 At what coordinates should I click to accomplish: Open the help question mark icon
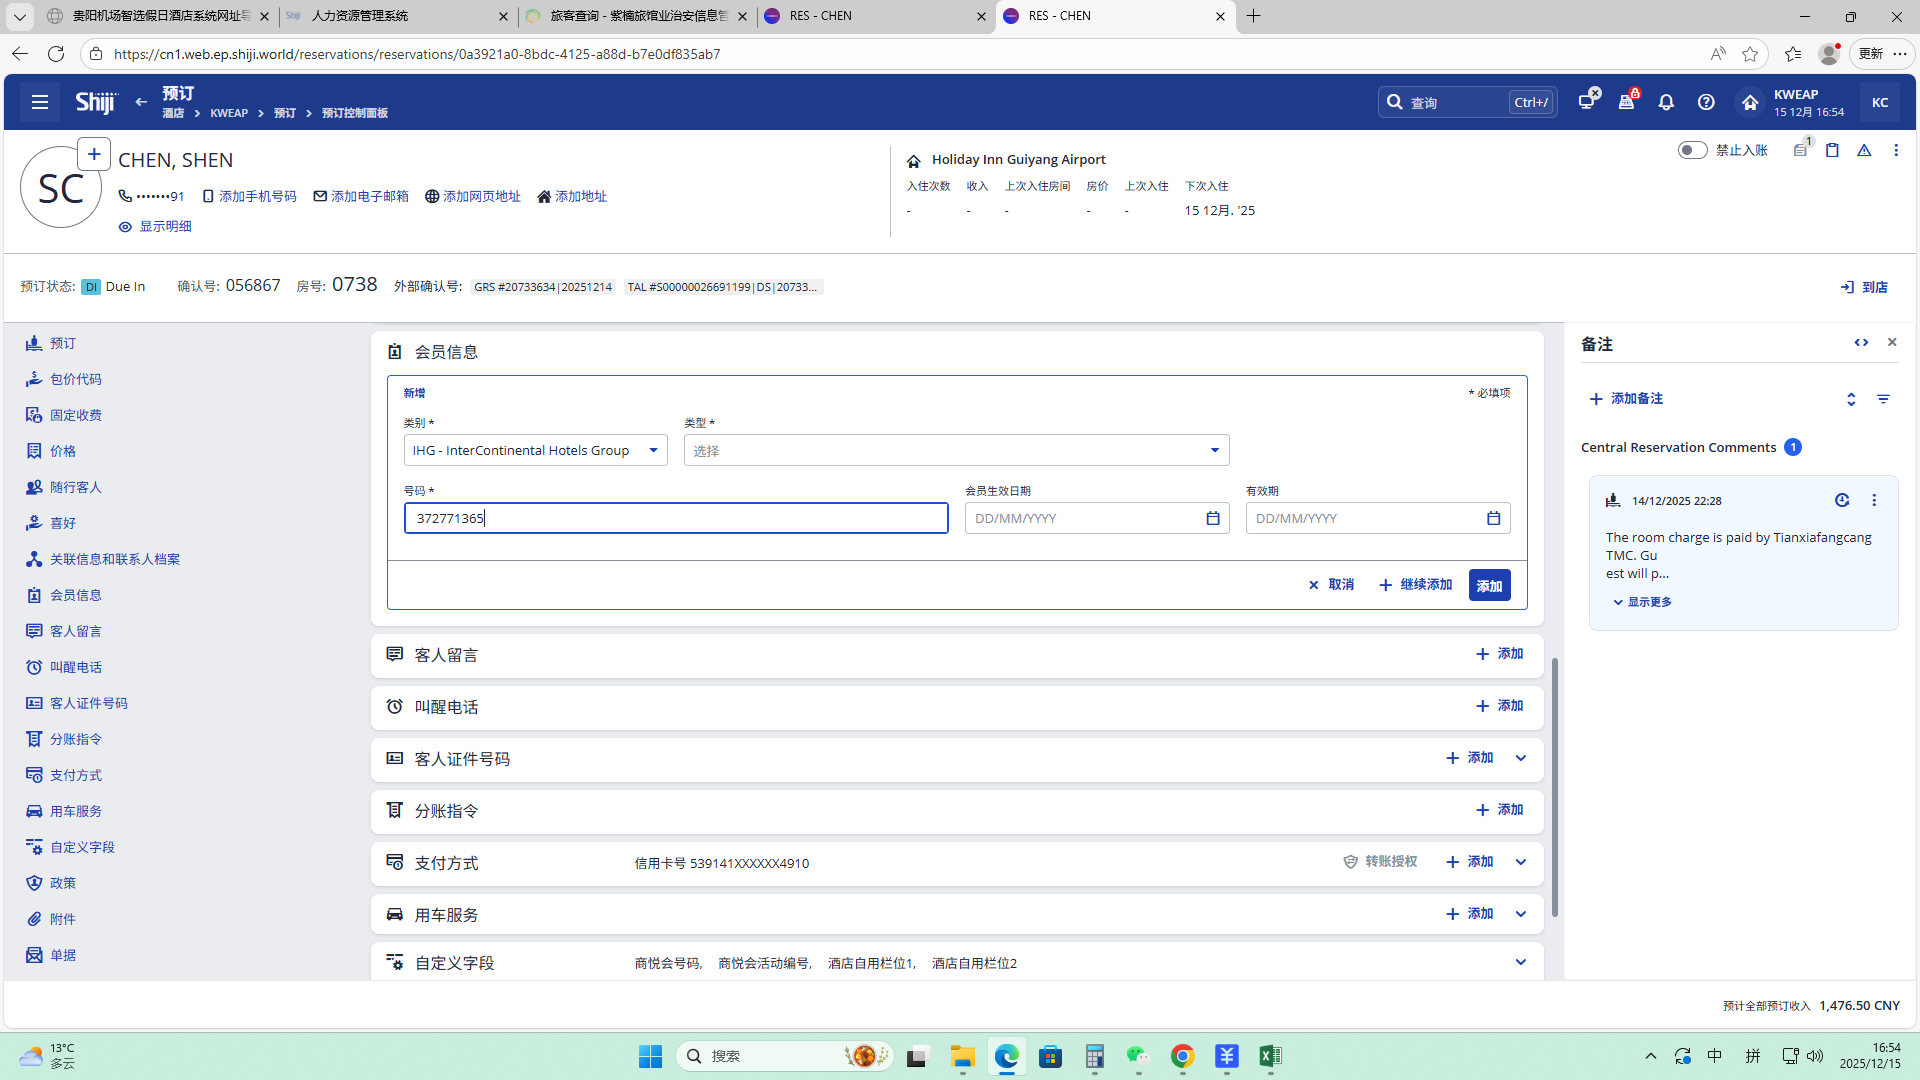1706,102
